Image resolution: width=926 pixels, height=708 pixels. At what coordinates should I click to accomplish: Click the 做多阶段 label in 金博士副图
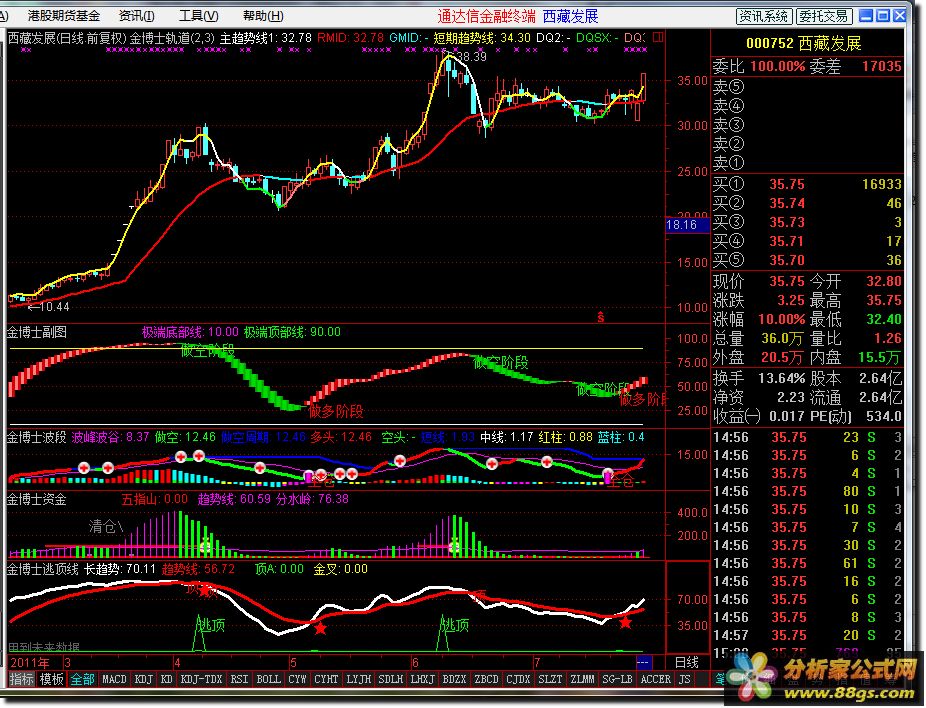pyautogui.click(x=336, y=412)
